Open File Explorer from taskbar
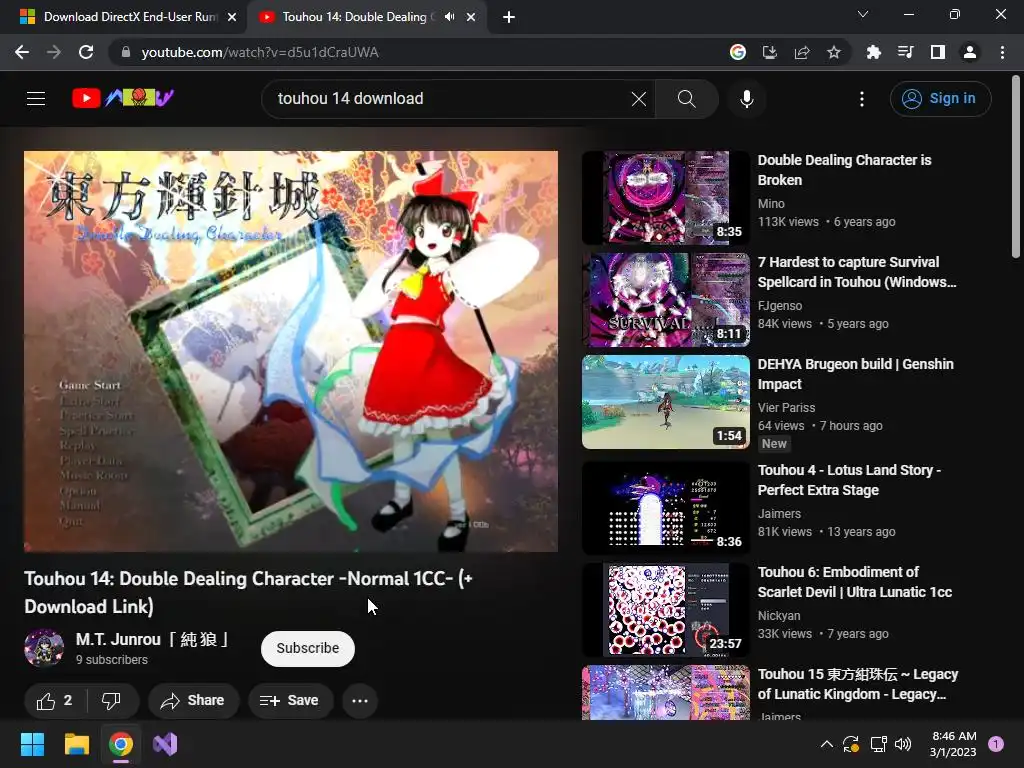 click(76, 744)
